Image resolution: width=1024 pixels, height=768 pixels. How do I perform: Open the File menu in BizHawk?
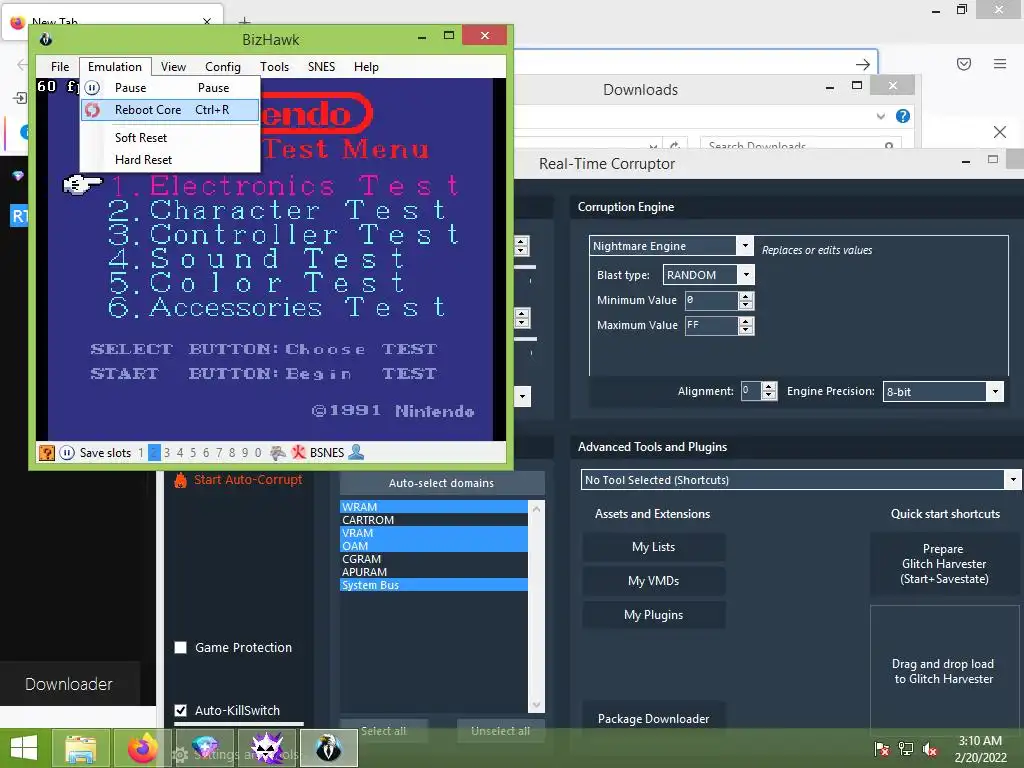tap(60, 67)
